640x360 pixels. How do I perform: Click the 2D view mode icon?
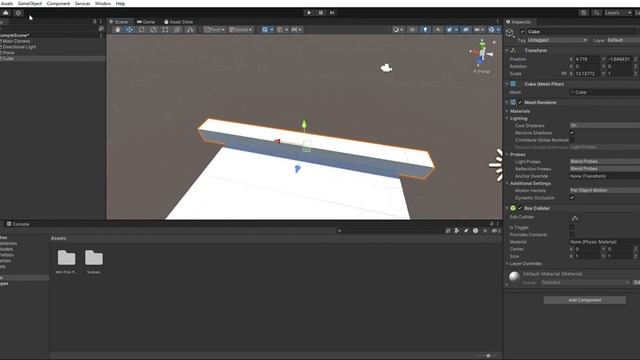point(412,29)
